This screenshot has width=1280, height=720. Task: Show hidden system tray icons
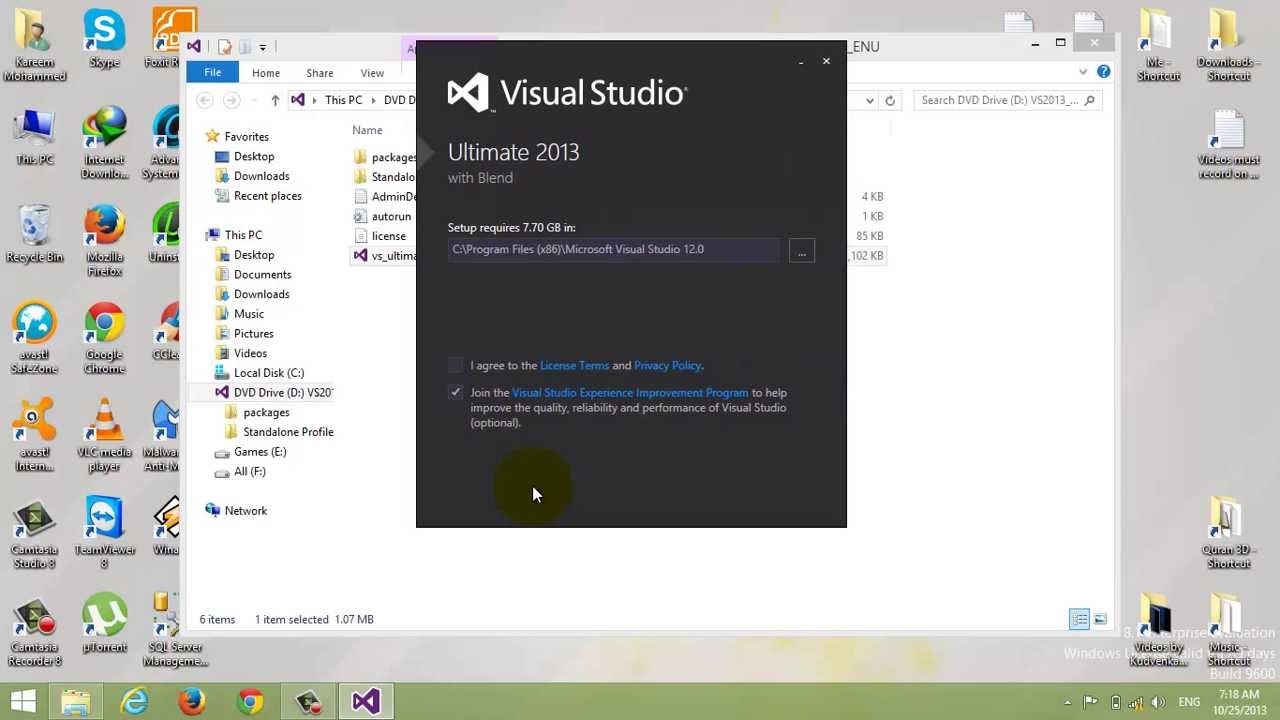pyautogui.click(x=1067, y=702)
